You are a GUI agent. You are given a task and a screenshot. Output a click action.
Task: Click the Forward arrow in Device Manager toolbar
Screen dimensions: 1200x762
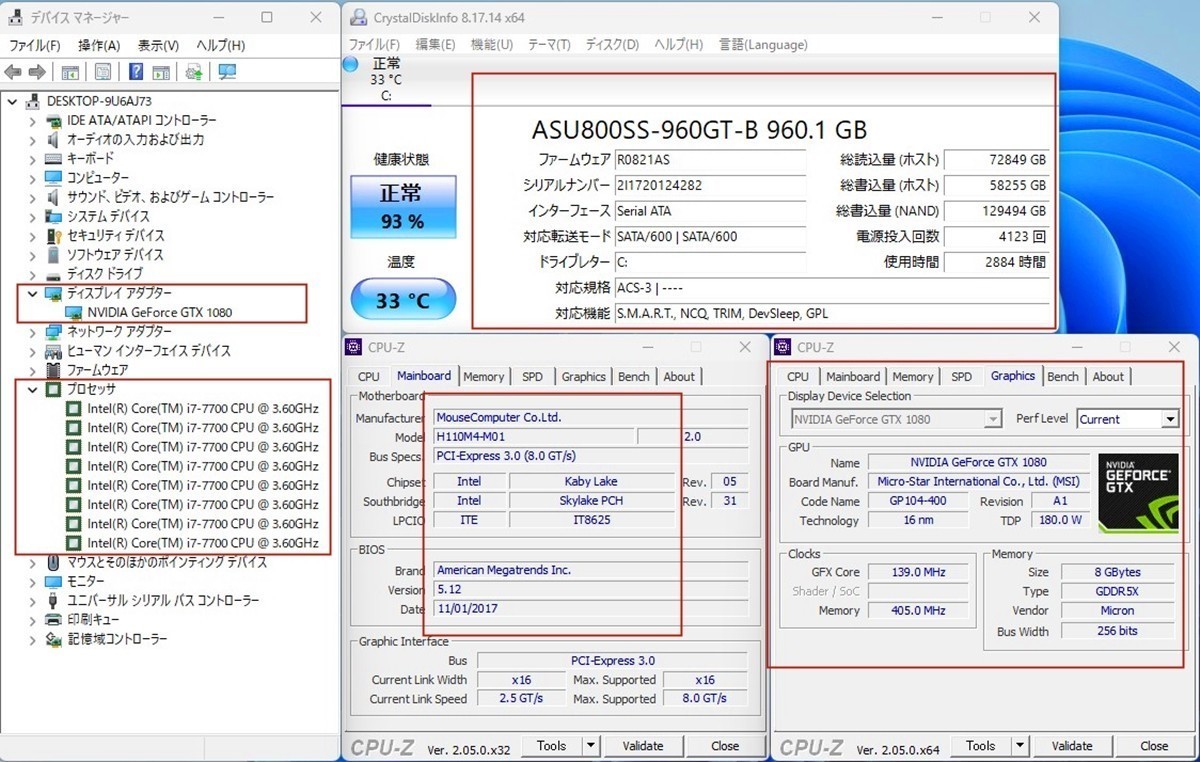point(37,72)
